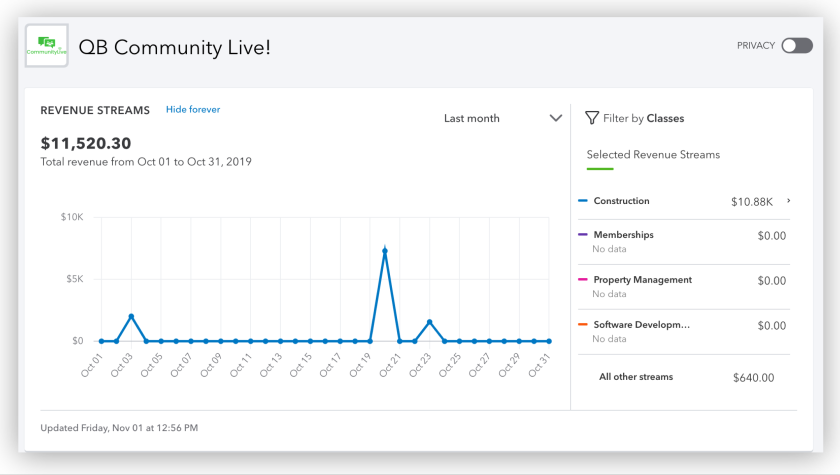Click the Construction $10.88K amount
Viewport: 840px width, 475px height.
(x=752, y=202)
